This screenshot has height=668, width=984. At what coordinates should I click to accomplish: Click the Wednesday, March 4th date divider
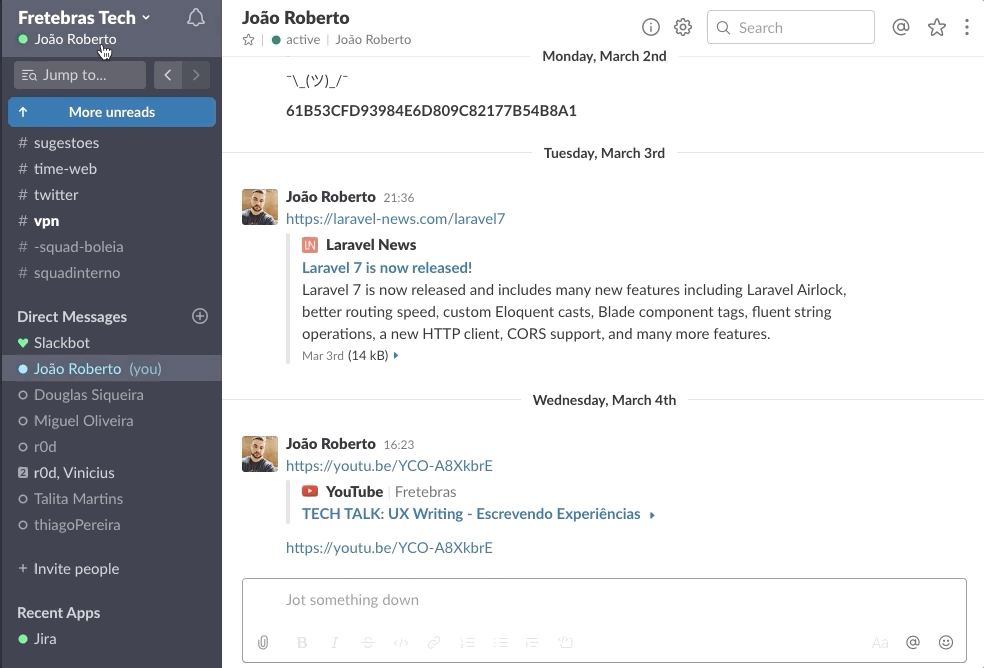604,401
